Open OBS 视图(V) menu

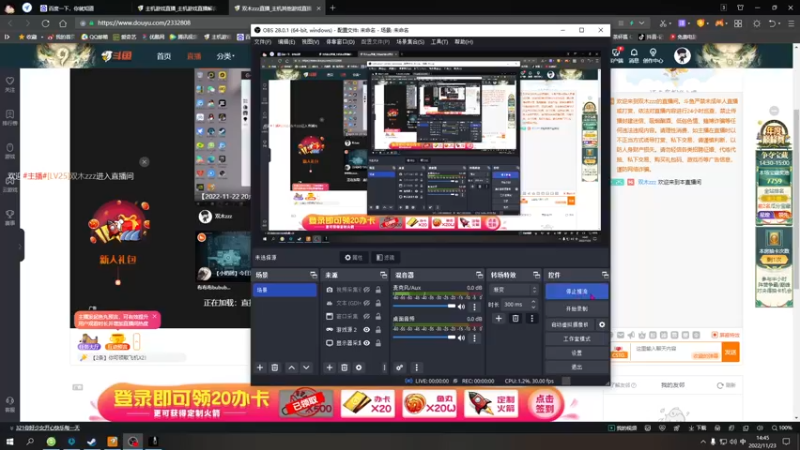click(x=310, y=42)
